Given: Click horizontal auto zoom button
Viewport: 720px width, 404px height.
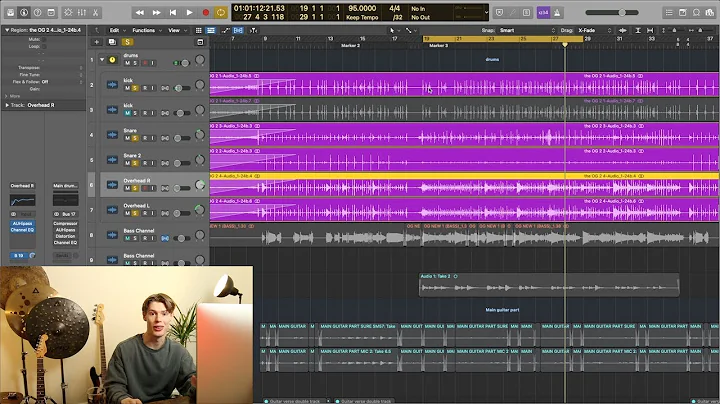Looking at the screenshot, I should pyautogui.click(x=650, y=30).
